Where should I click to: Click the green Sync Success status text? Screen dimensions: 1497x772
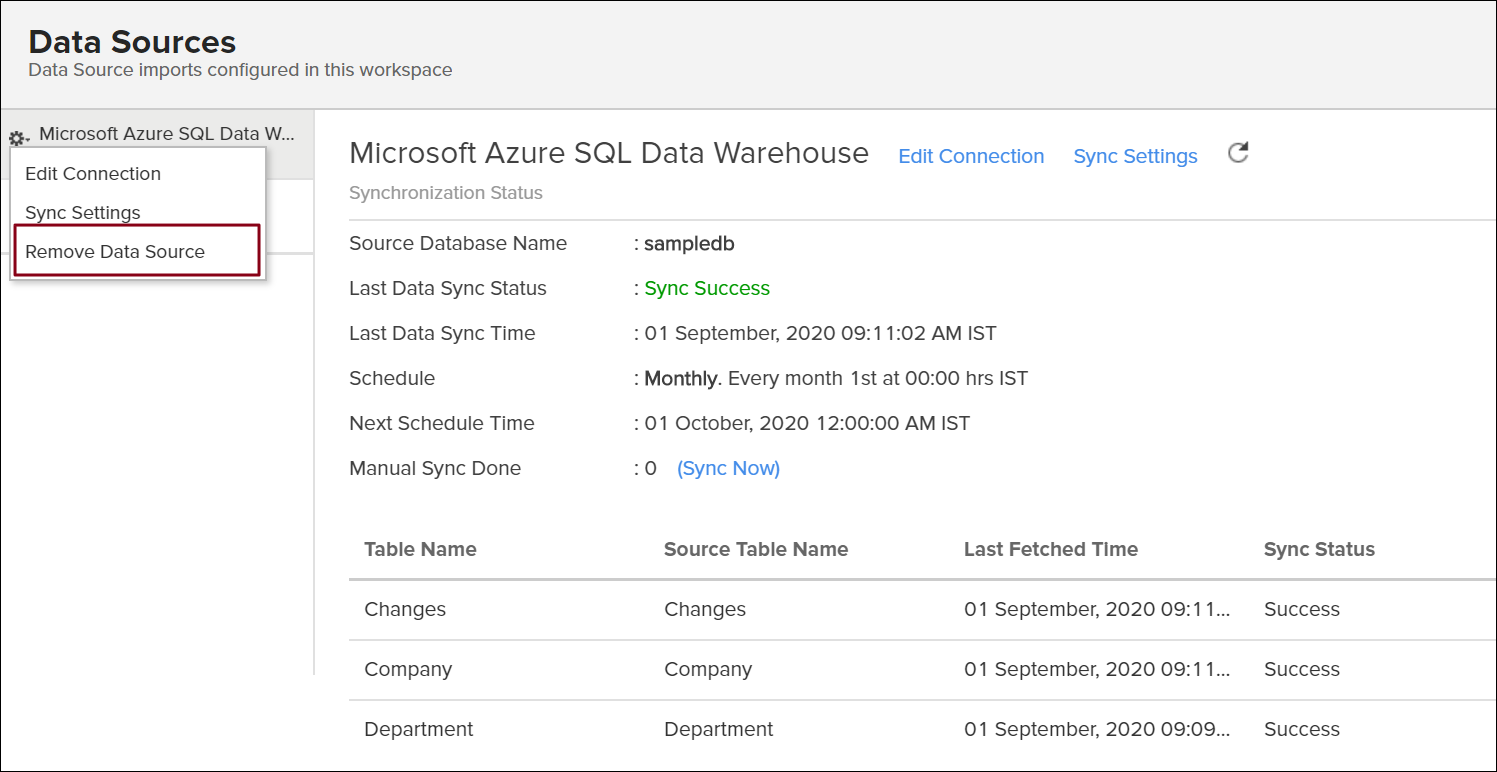(x=707, y=289)
